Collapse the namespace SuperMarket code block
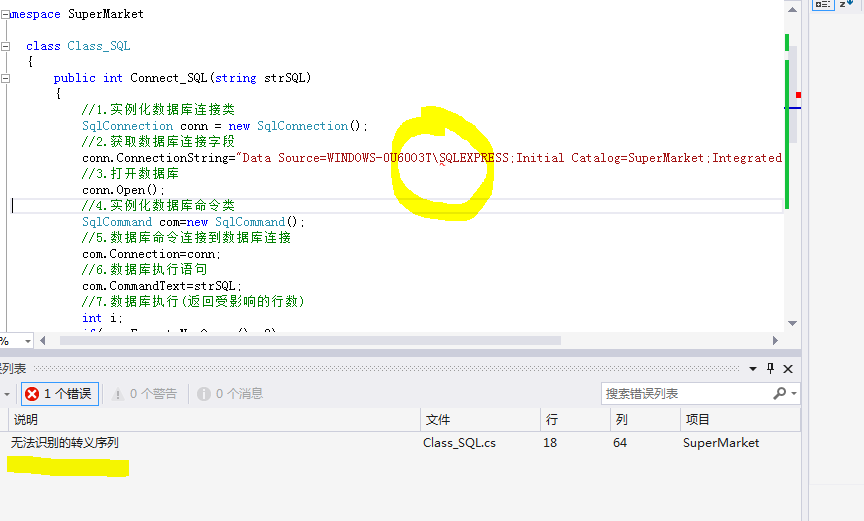Screen dimensions: 864x521 click(x=5, y=15)
